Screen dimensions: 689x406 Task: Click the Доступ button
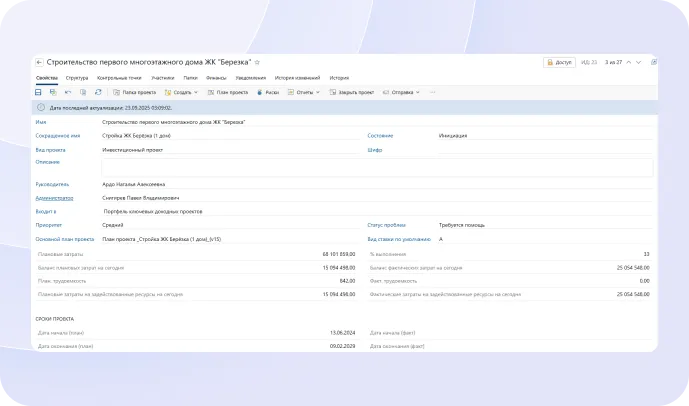(x=559, y=62)
